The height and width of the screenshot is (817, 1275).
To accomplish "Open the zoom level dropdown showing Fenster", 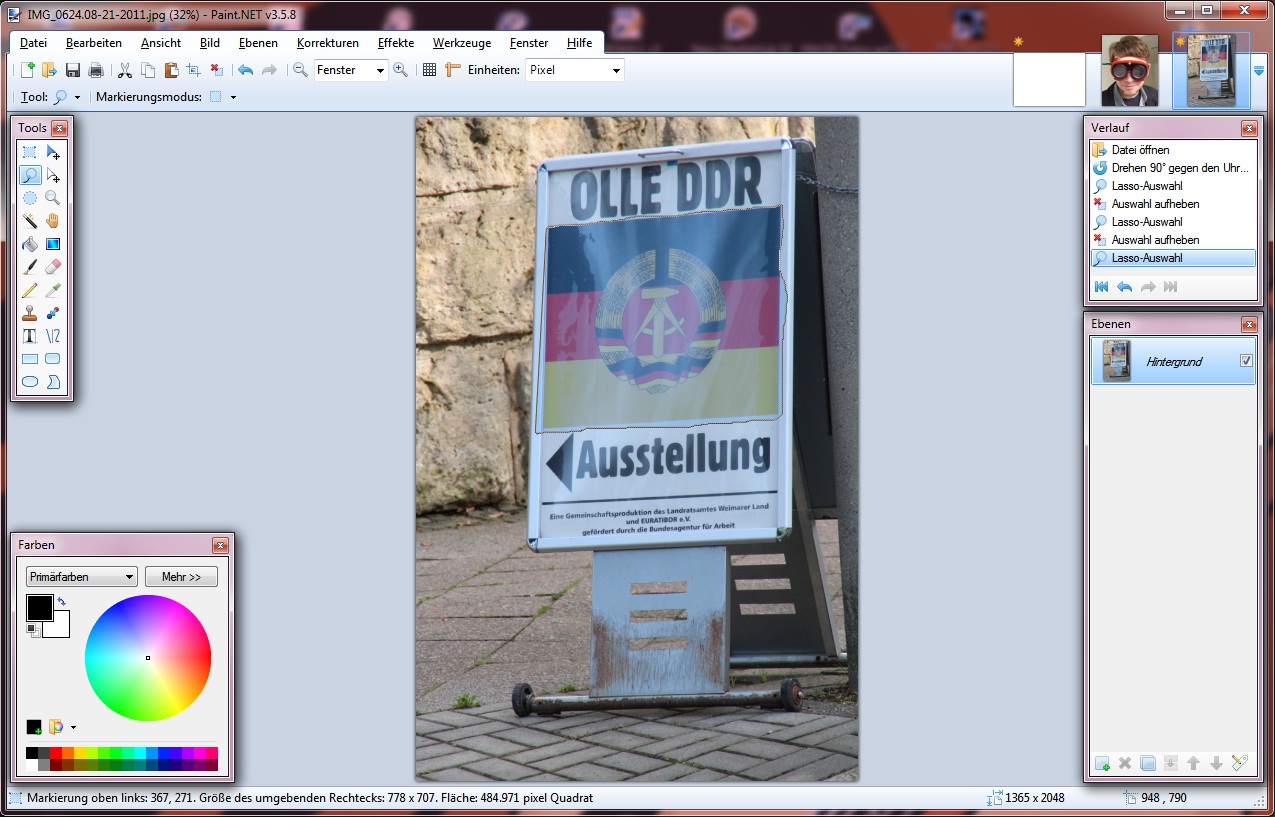I will point(352,70).
